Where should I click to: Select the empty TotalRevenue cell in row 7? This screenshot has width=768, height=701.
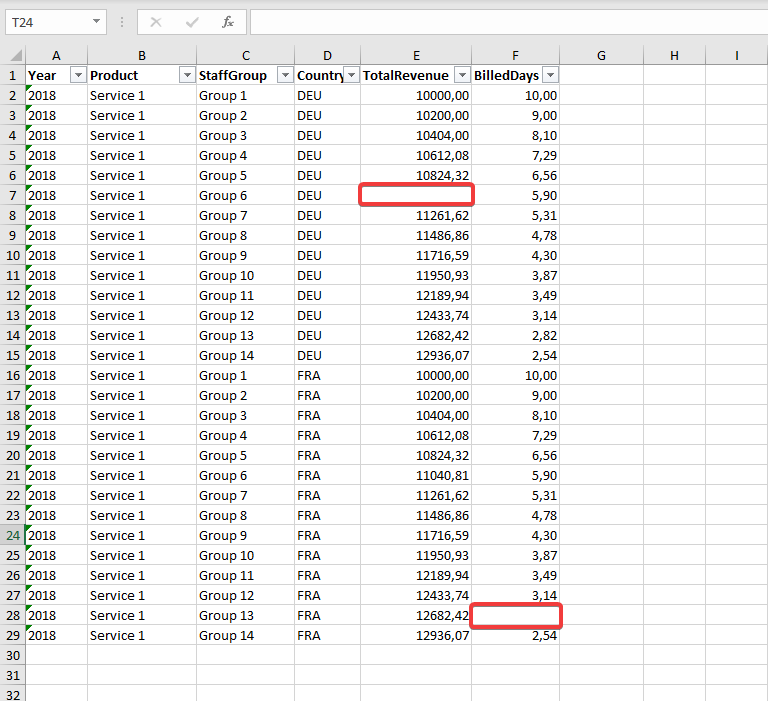click(x=416, y=196)
